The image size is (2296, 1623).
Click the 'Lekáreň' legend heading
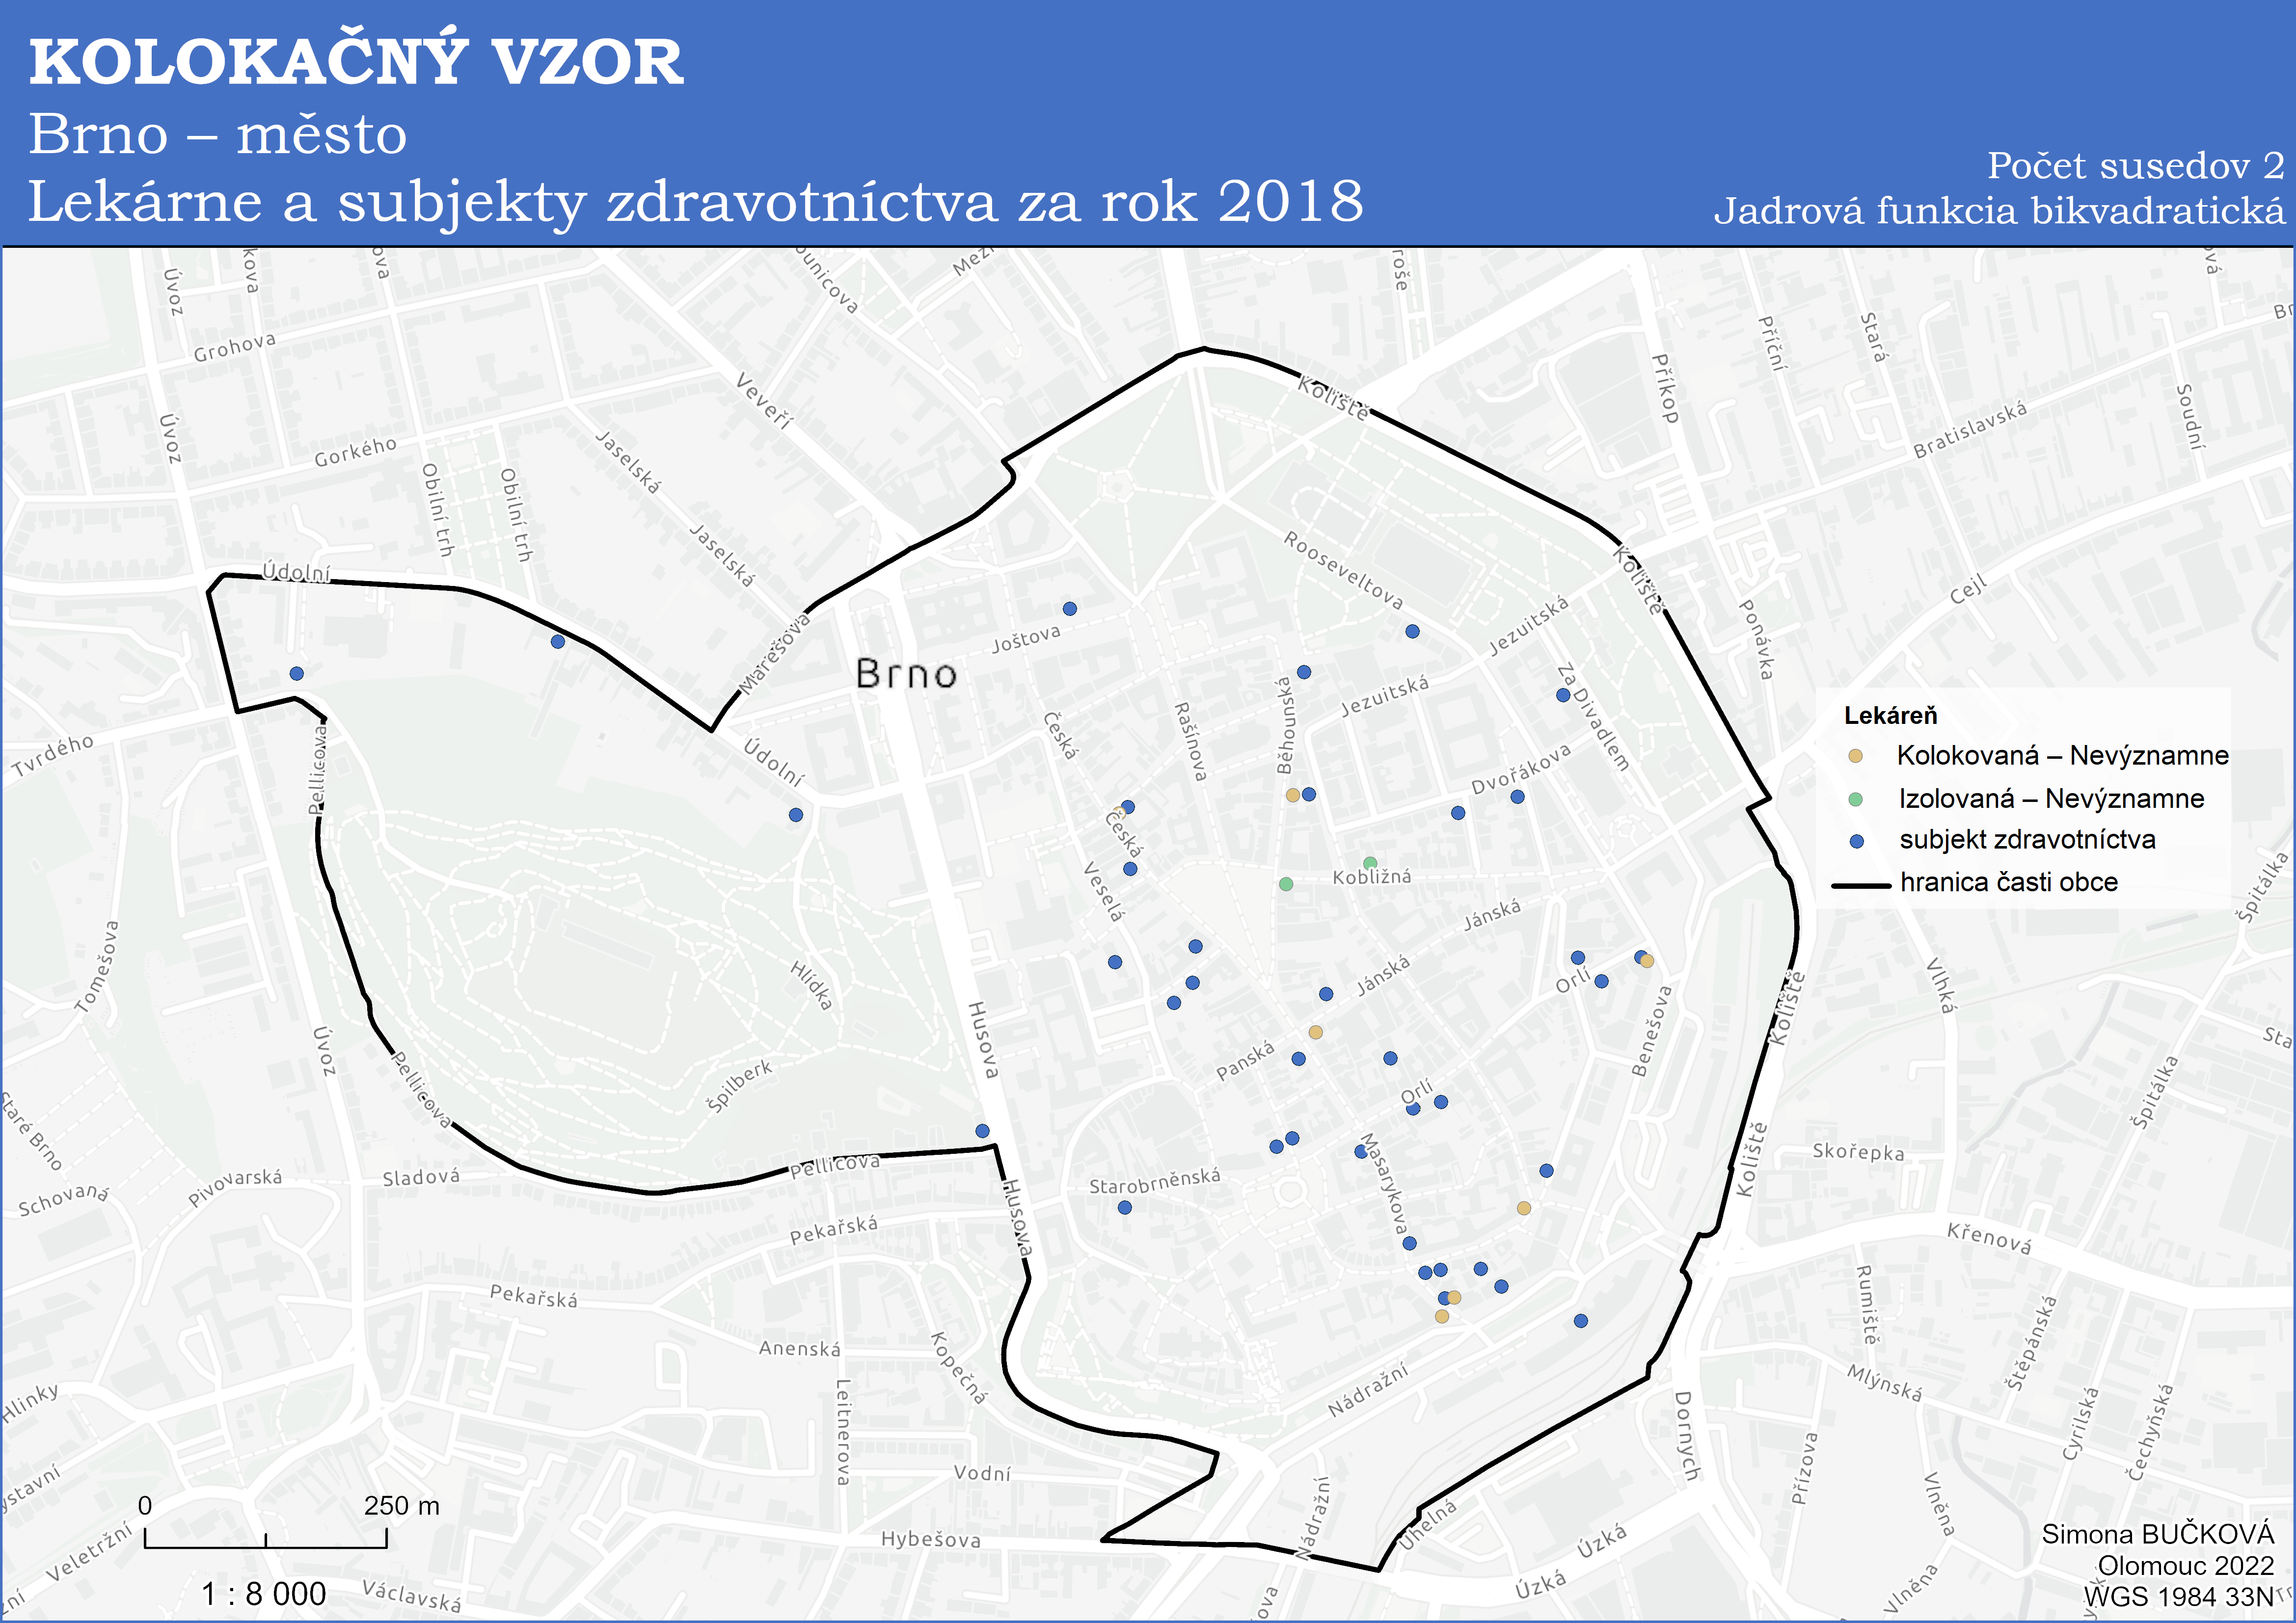click(x=1890, y=715)
